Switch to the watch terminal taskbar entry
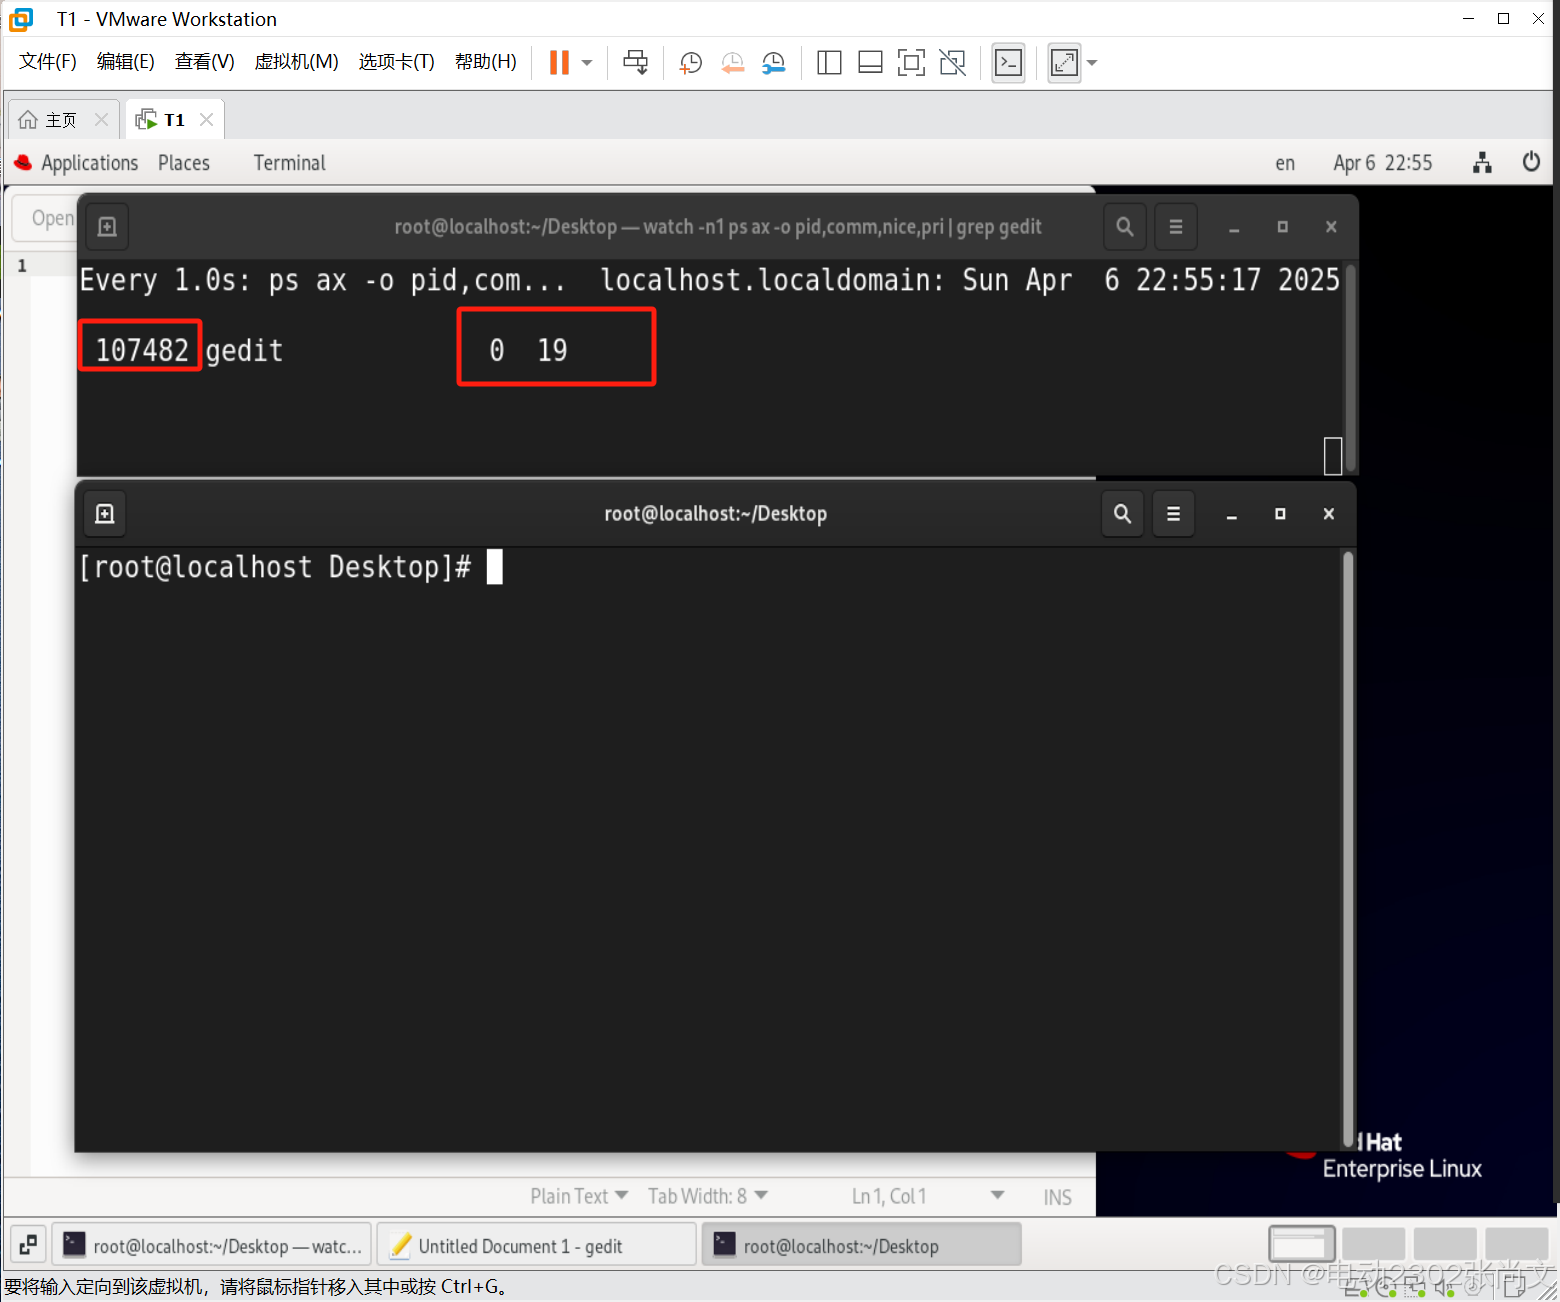The width and height of the screenshot is (1560, 1302). pos(212,1246)
